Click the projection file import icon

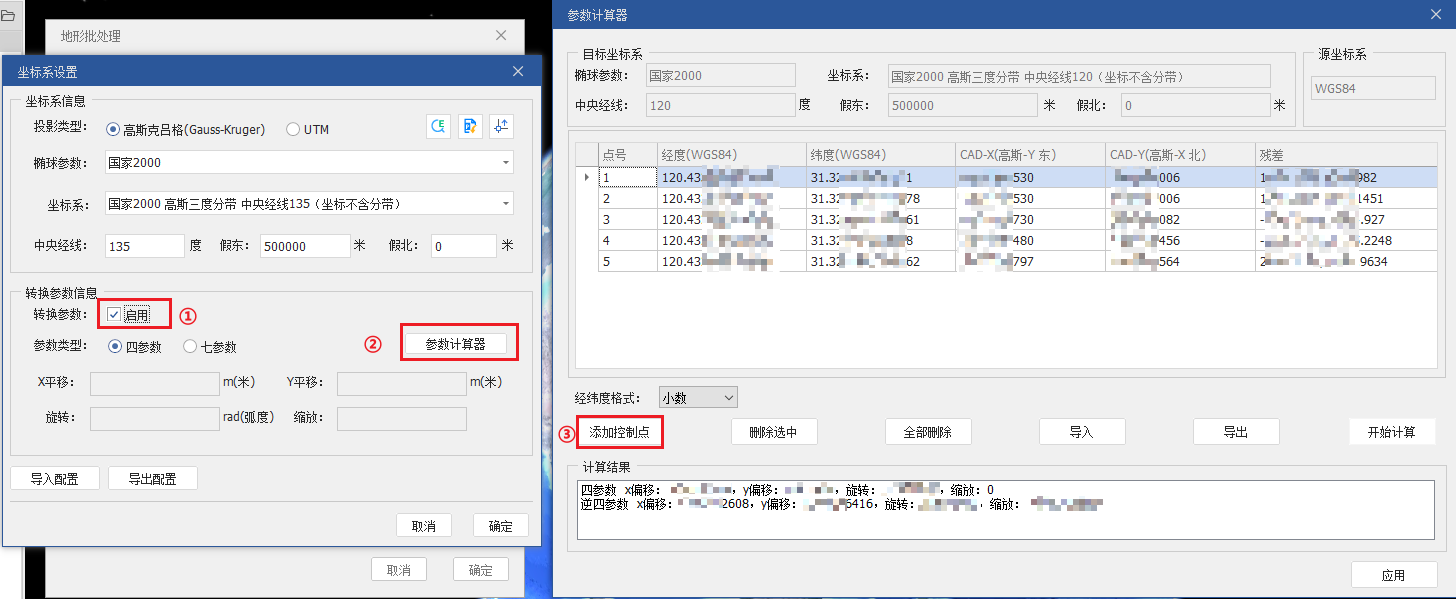470,126
